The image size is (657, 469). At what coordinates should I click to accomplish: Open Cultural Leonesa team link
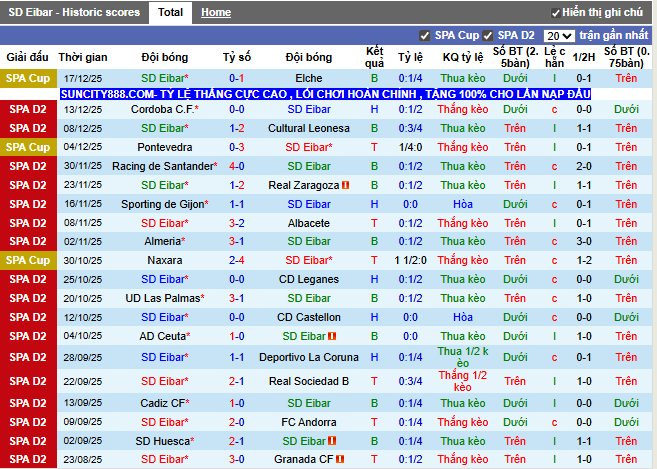[x=309, y=128]
